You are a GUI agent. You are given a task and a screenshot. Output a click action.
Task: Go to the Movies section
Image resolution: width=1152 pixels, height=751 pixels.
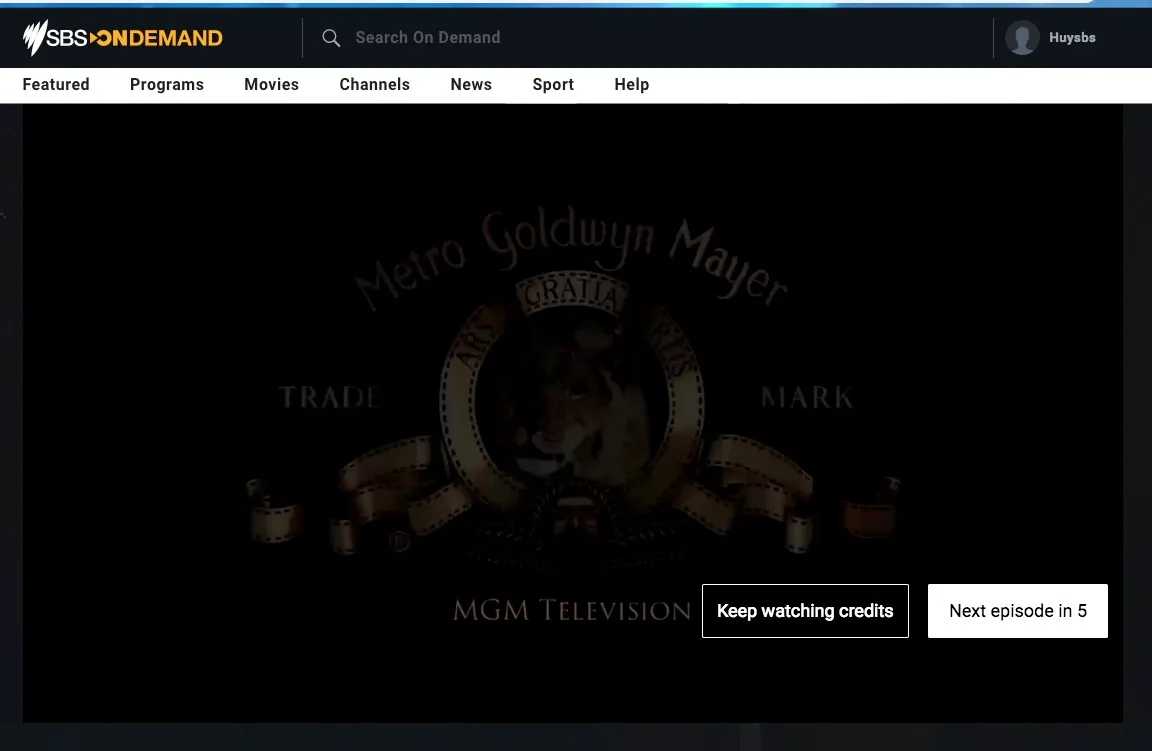pyautogui.click(x=271, y=85)
